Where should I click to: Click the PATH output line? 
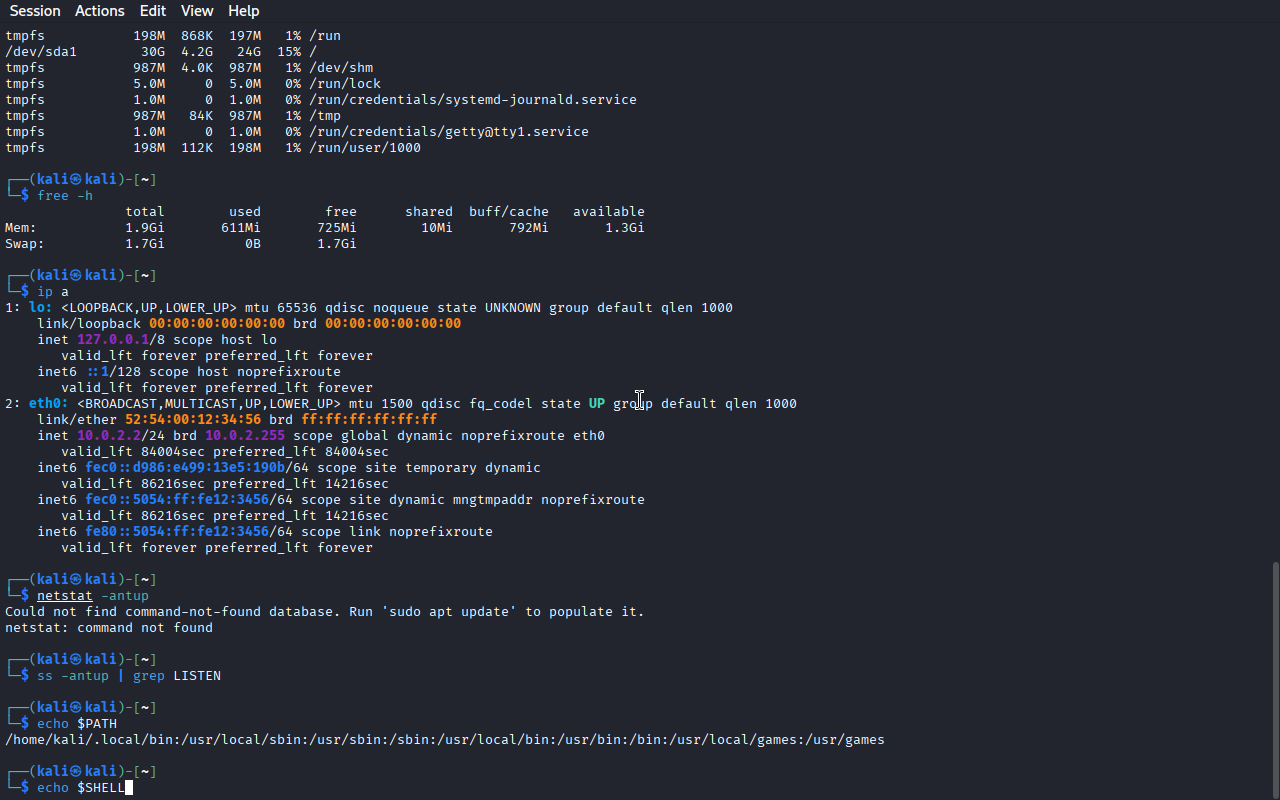[445, 740]
